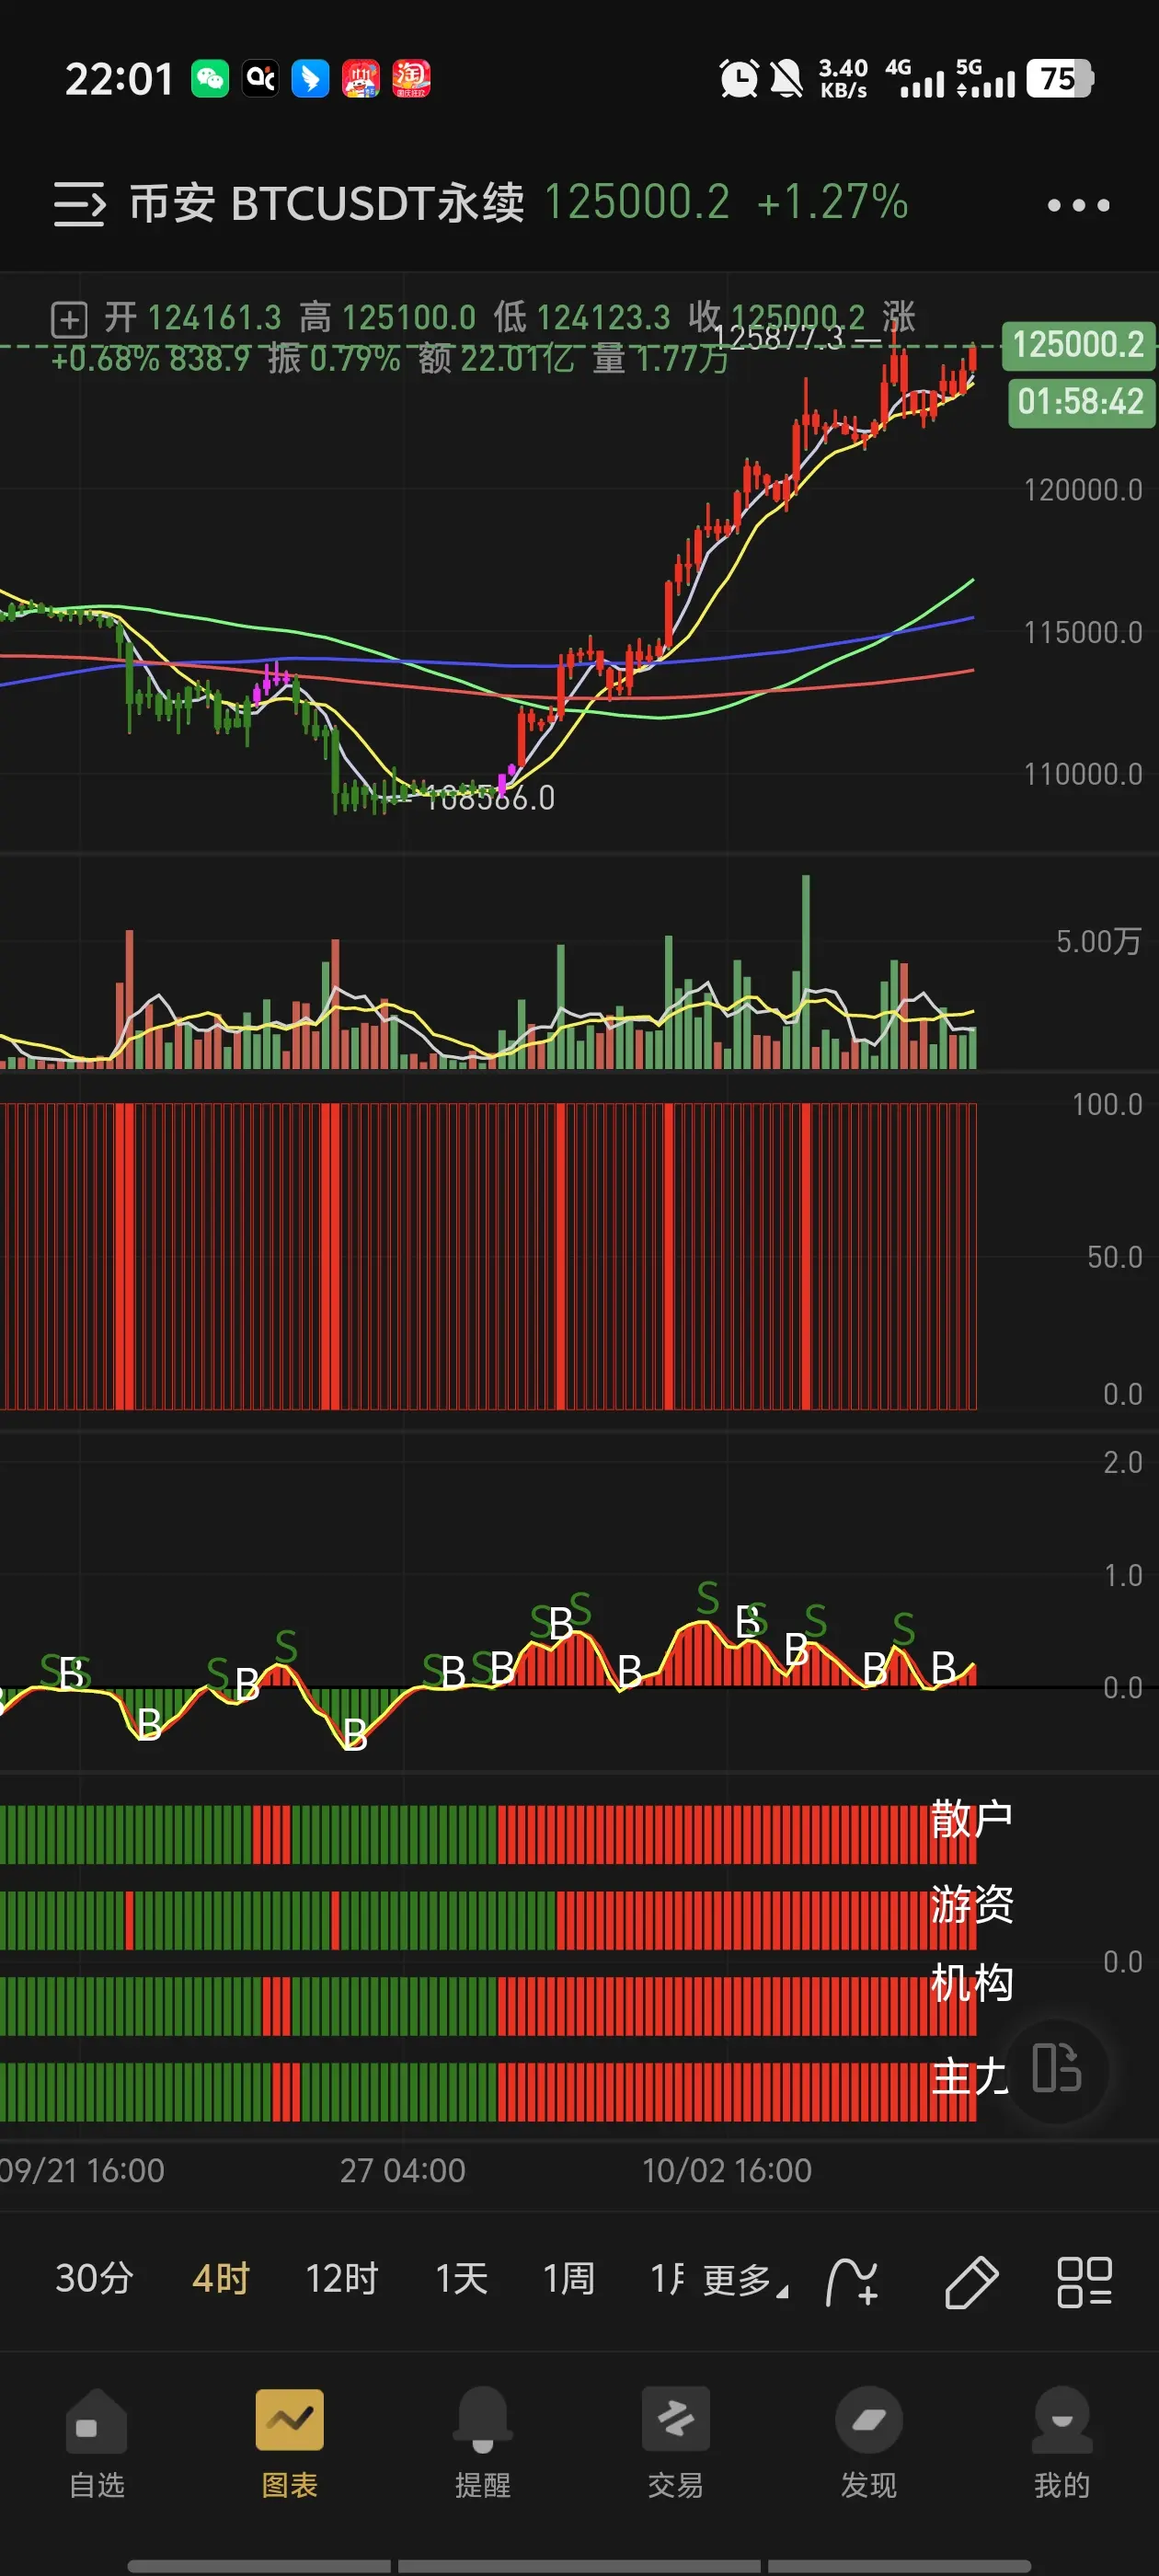Open the 交易 trade tab
Image resolution: width=1159 pixels, height=2576 pixels.
pyautogui.click(x=676, y=2441)
